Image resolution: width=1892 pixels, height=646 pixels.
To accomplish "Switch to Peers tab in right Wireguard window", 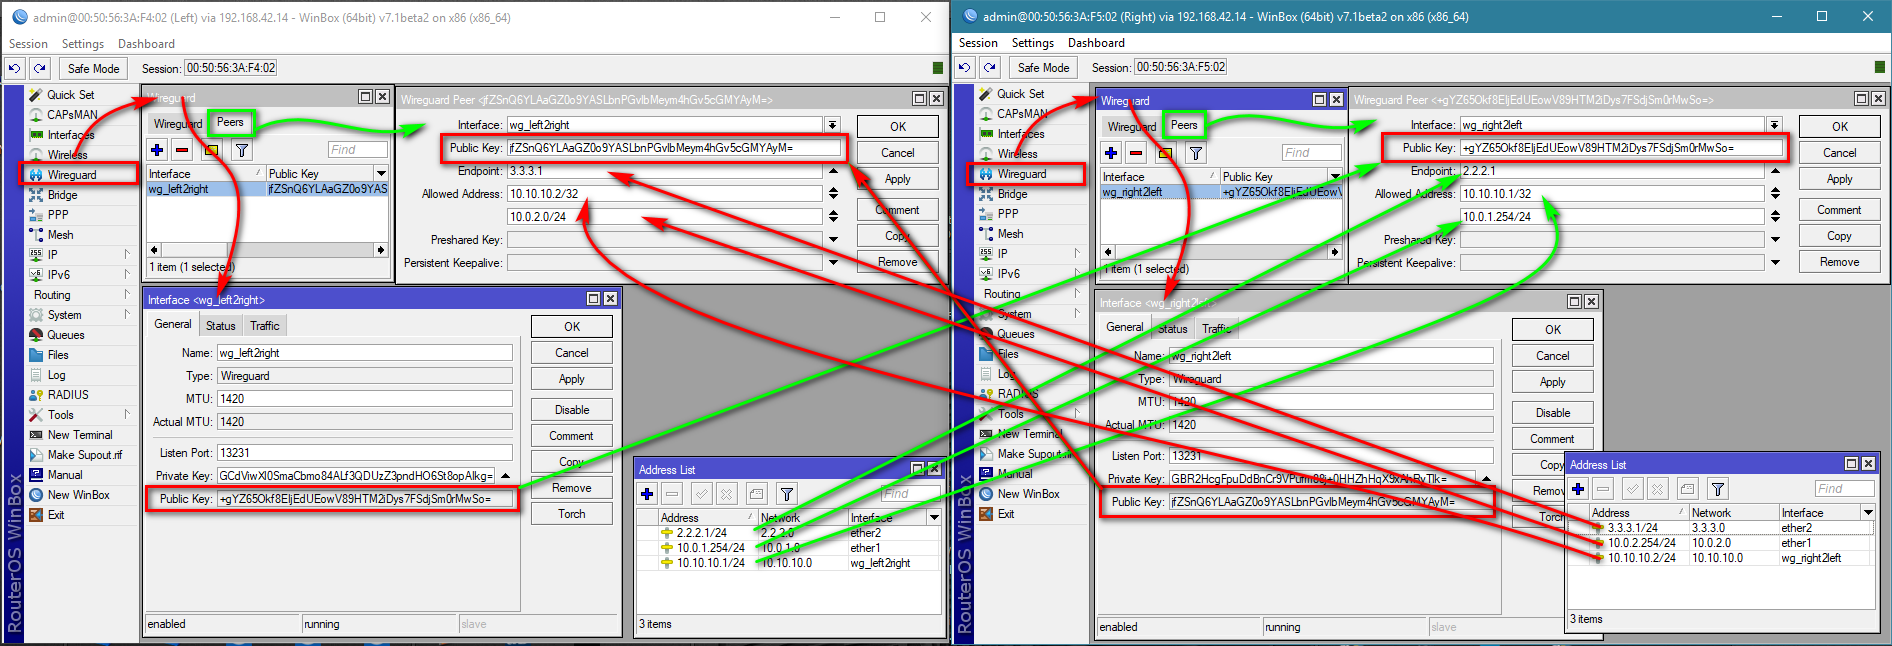I will click(1184, 125).
